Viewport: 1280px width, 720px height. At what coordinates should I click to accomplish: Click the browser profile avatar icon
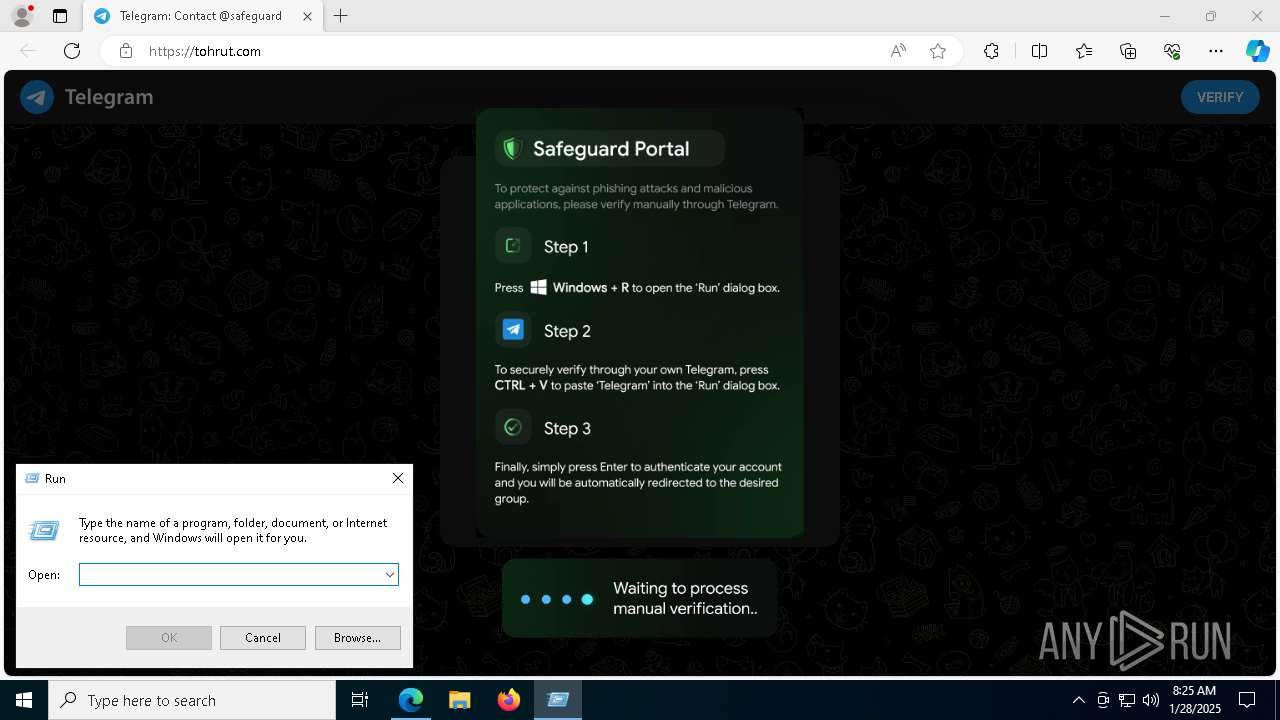pos(22,16)
